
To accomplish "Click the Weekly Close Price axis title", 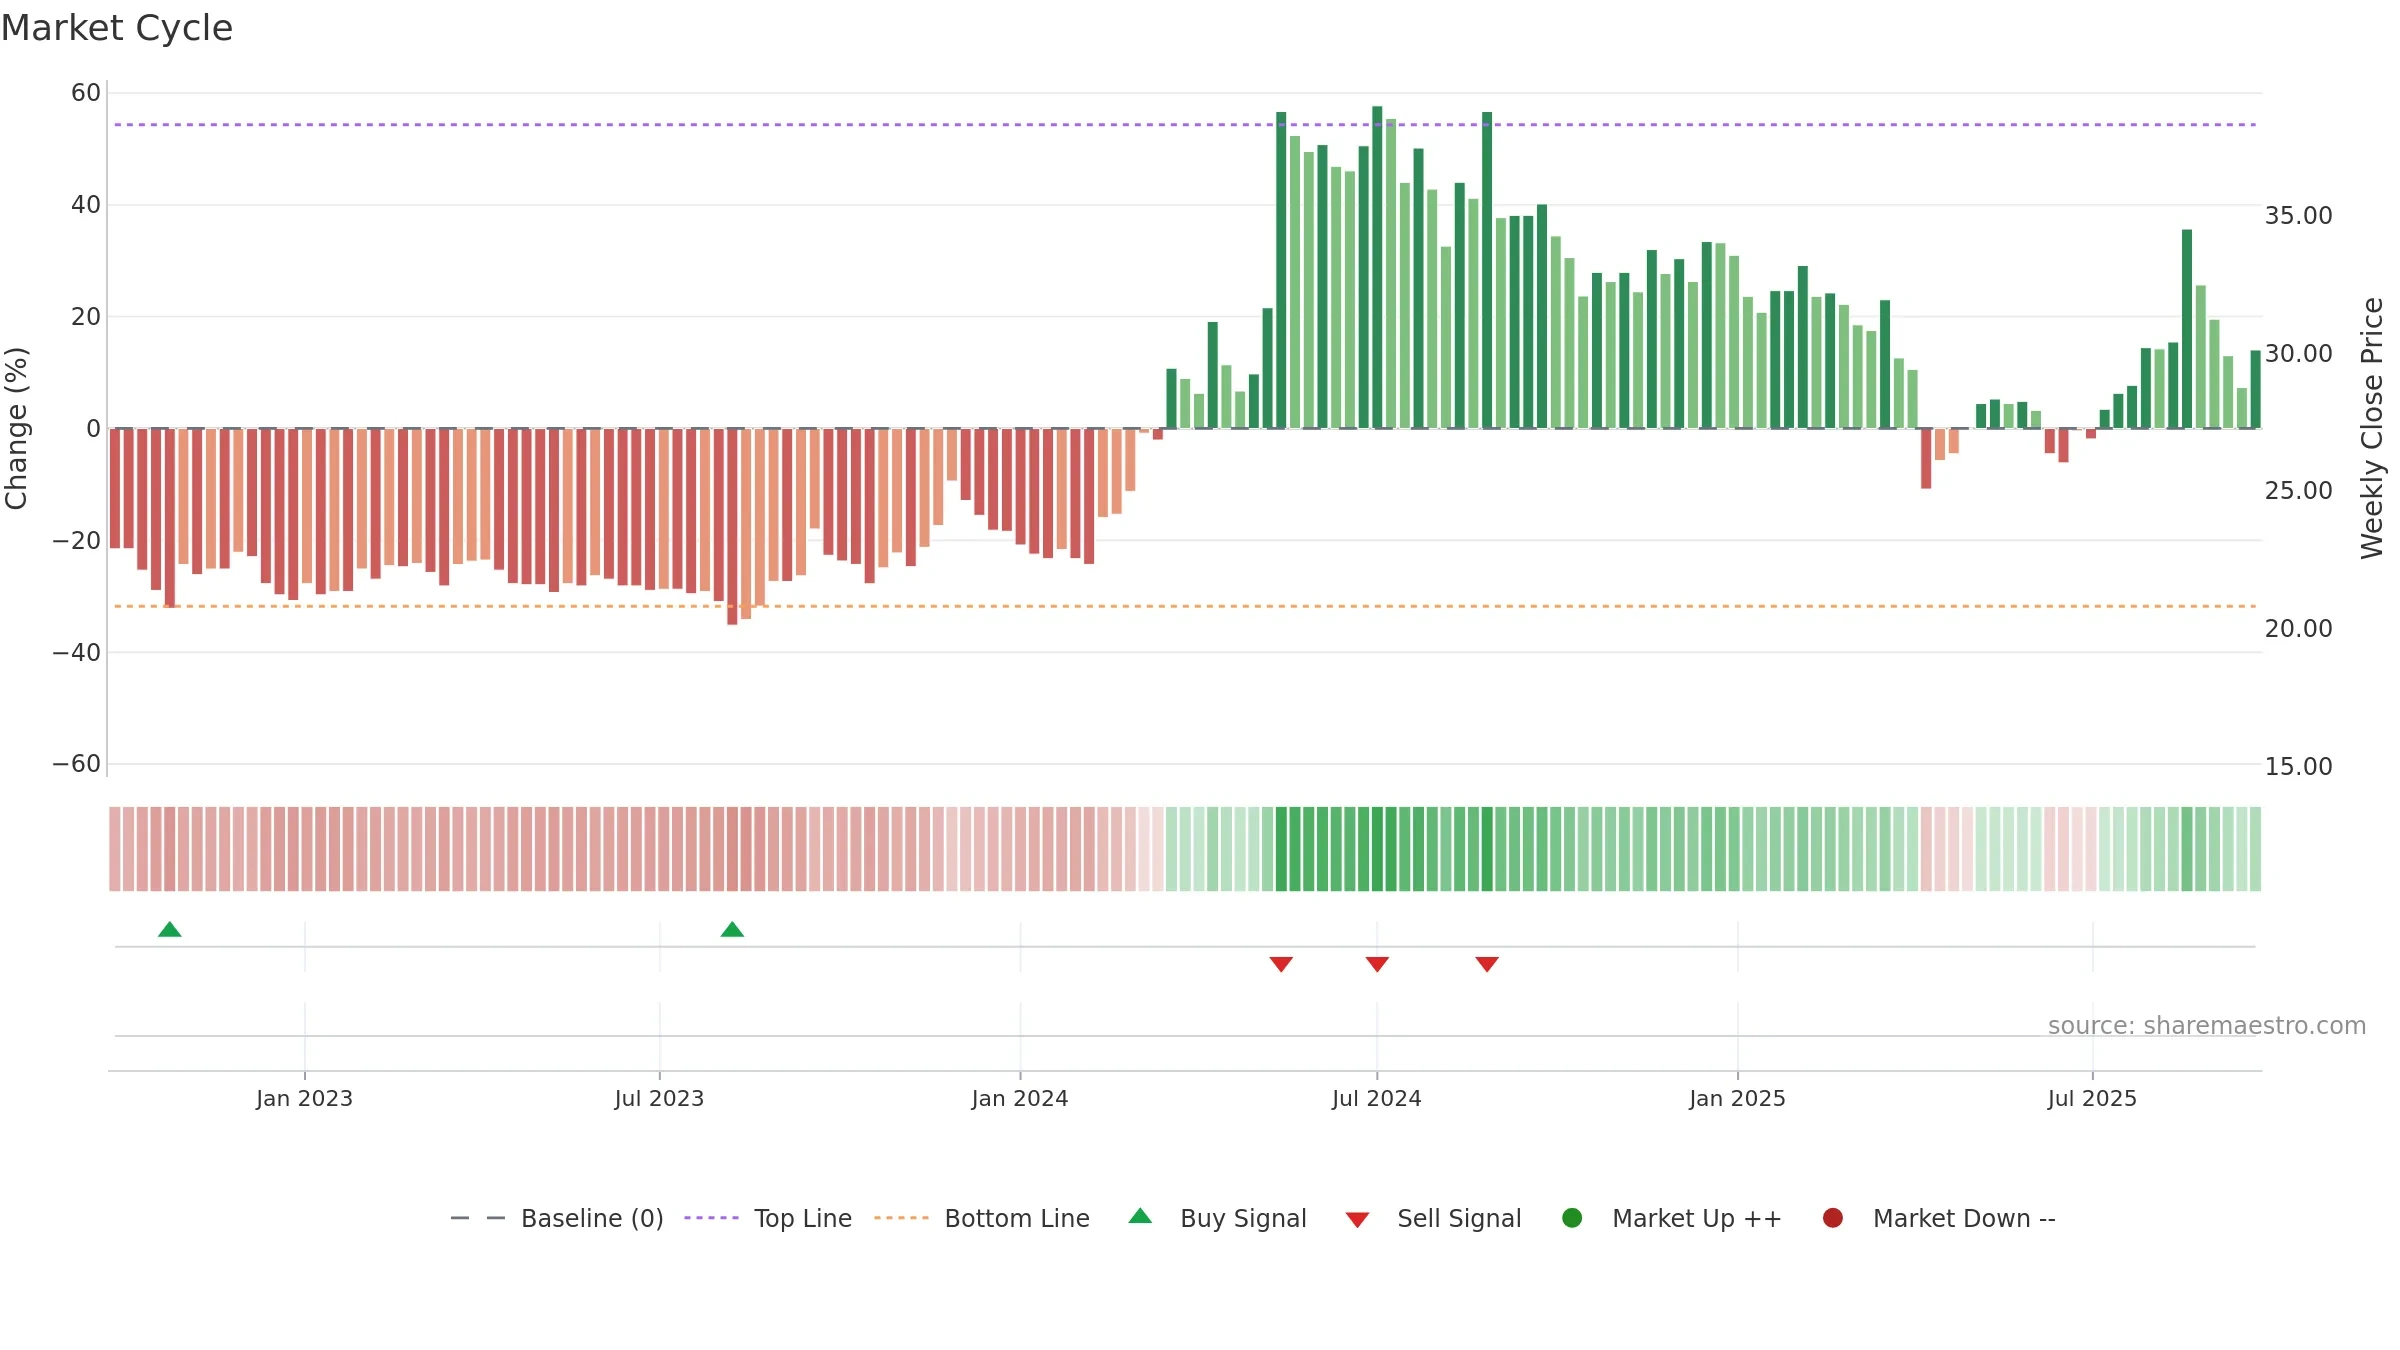I will point(2372,428).
